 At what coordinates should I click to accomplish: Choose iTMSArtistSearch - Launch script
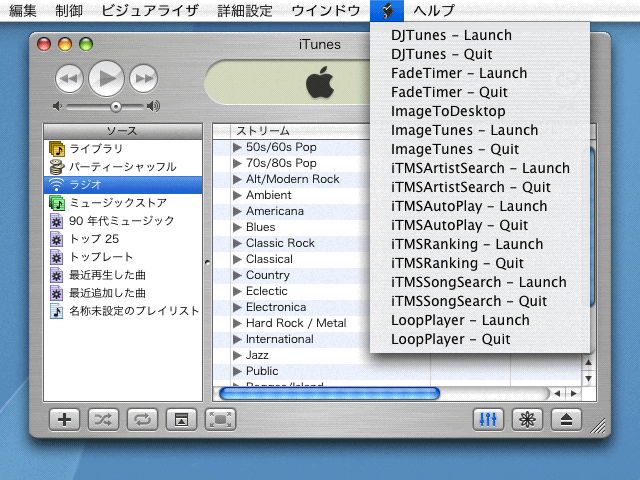click(x=480, y=168)
